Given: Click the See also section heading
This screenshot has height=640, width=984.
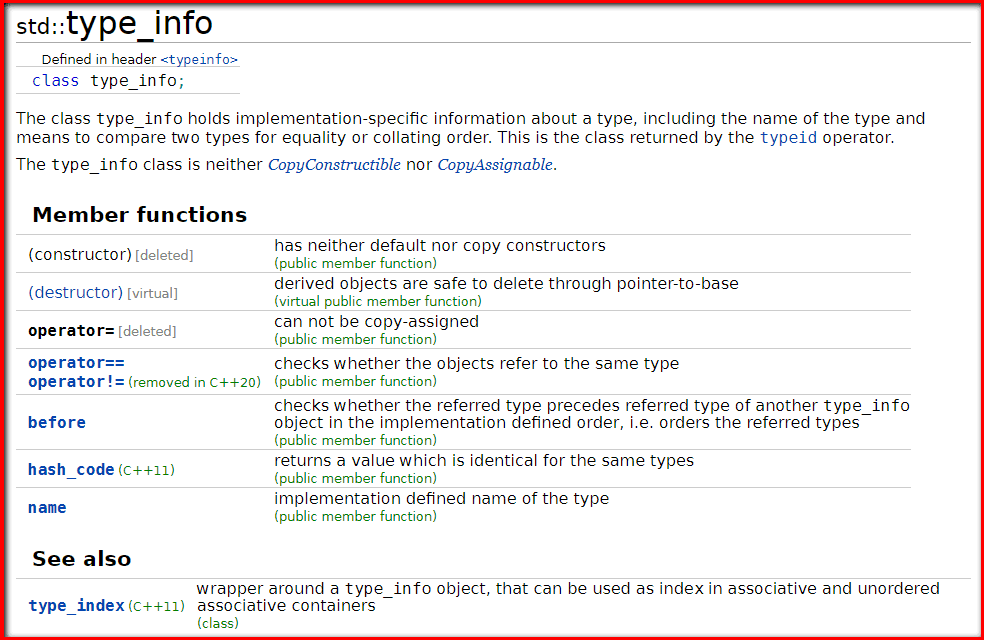Looking at the screenshot, I should click(x=80, y=558).
